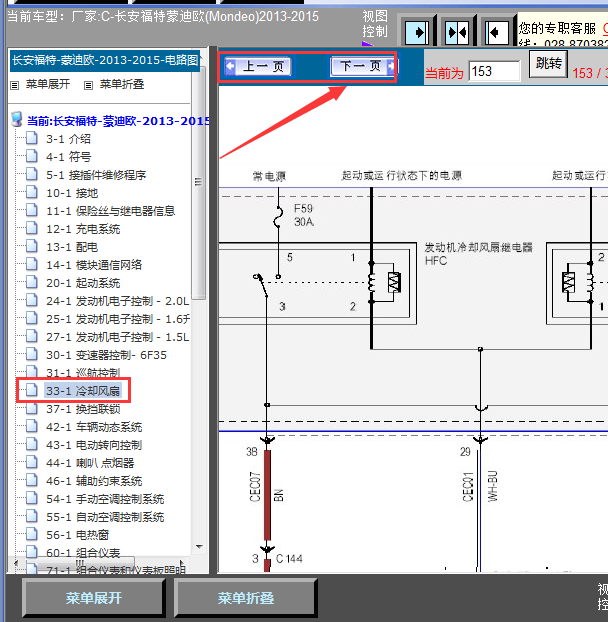The image size is (608, 622).
Task: Open tree item 60-1 组合仪表
Action: 83,553
